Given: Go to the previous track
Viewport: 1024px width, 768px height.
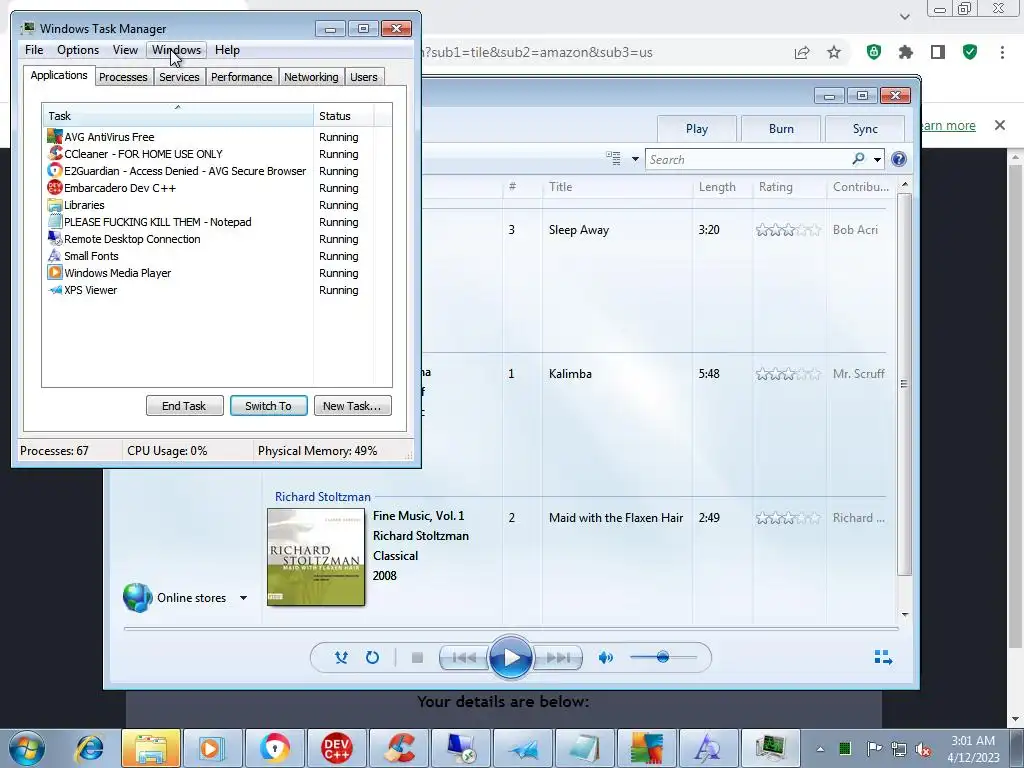Looking at the screenshot, I should coord(464,658).
